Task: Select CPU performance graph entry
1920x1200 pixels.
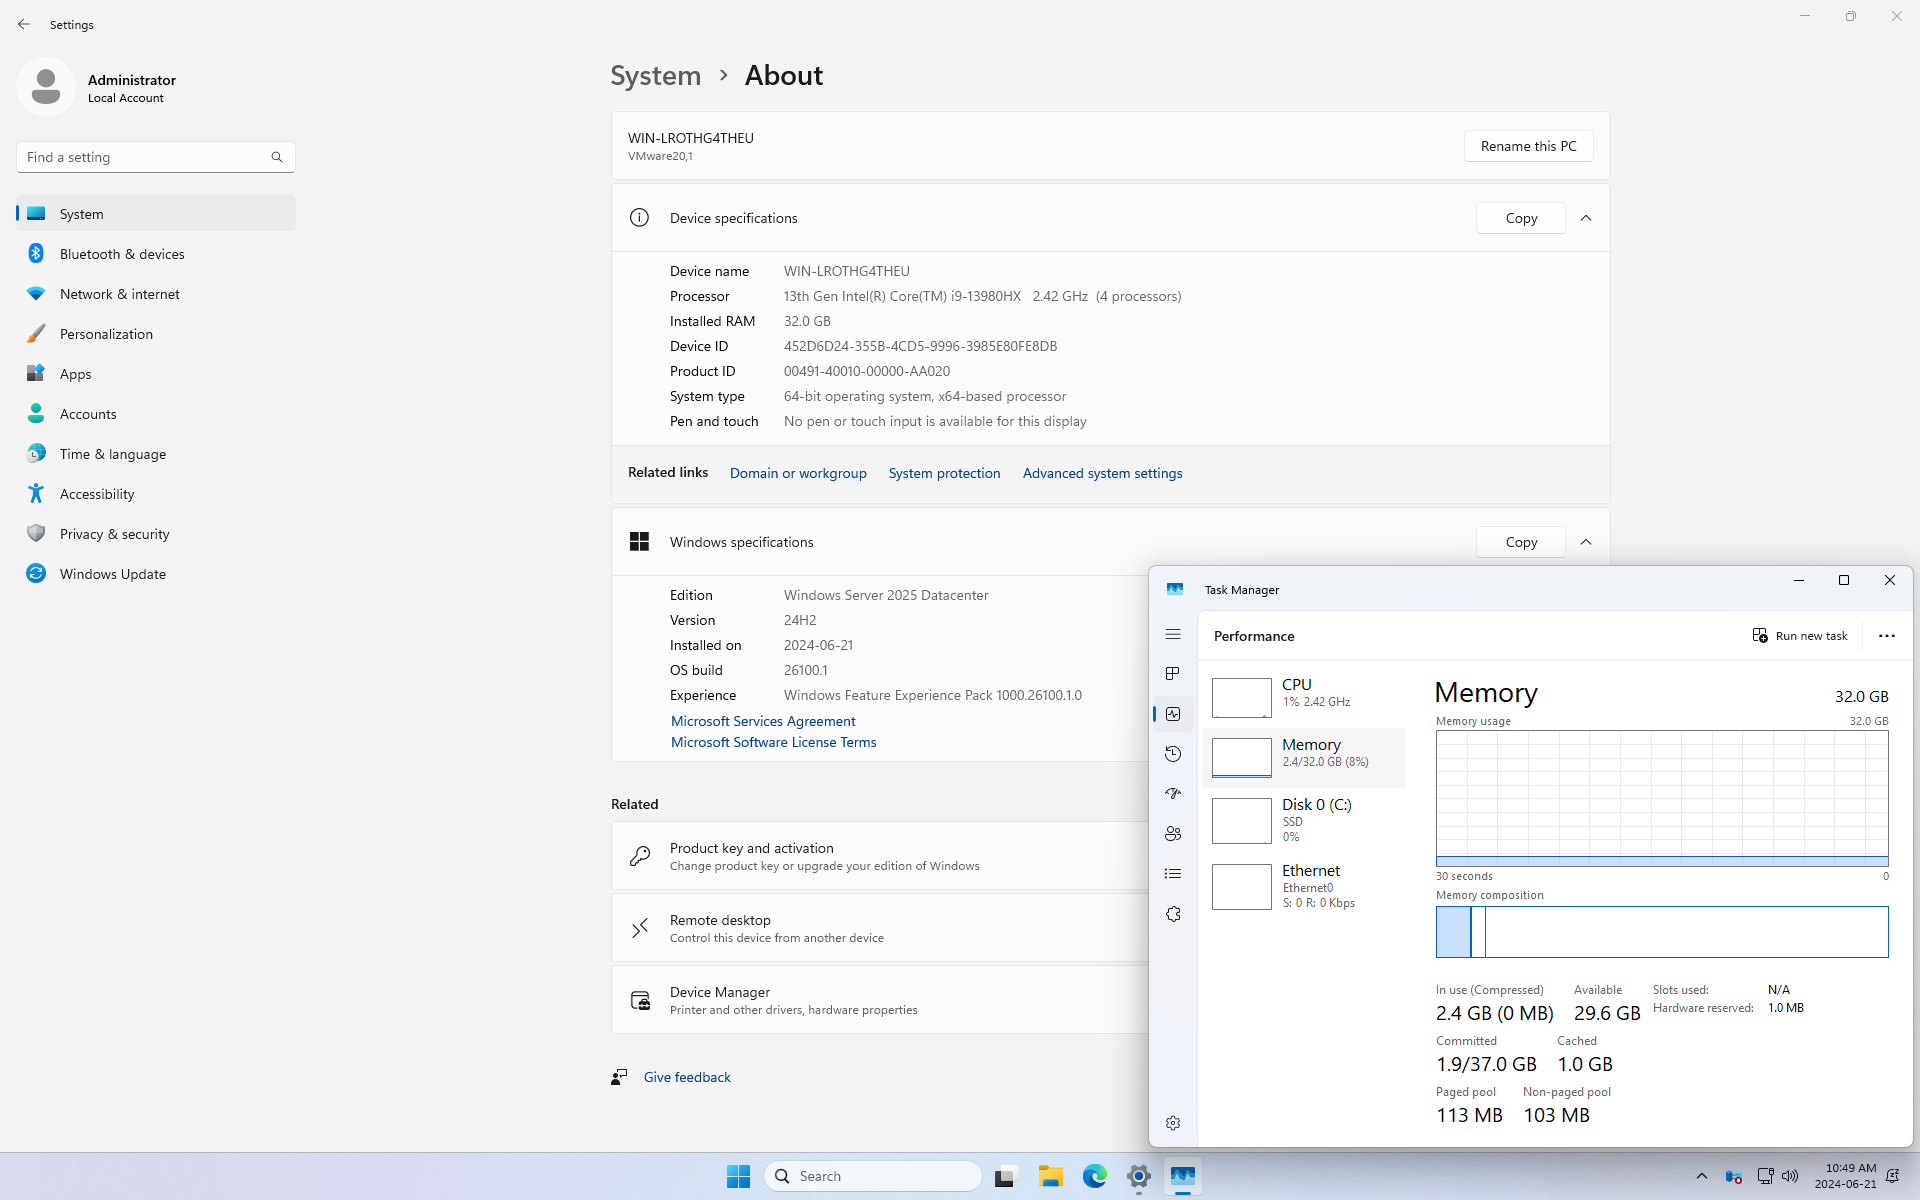Action: (1304, 697)
